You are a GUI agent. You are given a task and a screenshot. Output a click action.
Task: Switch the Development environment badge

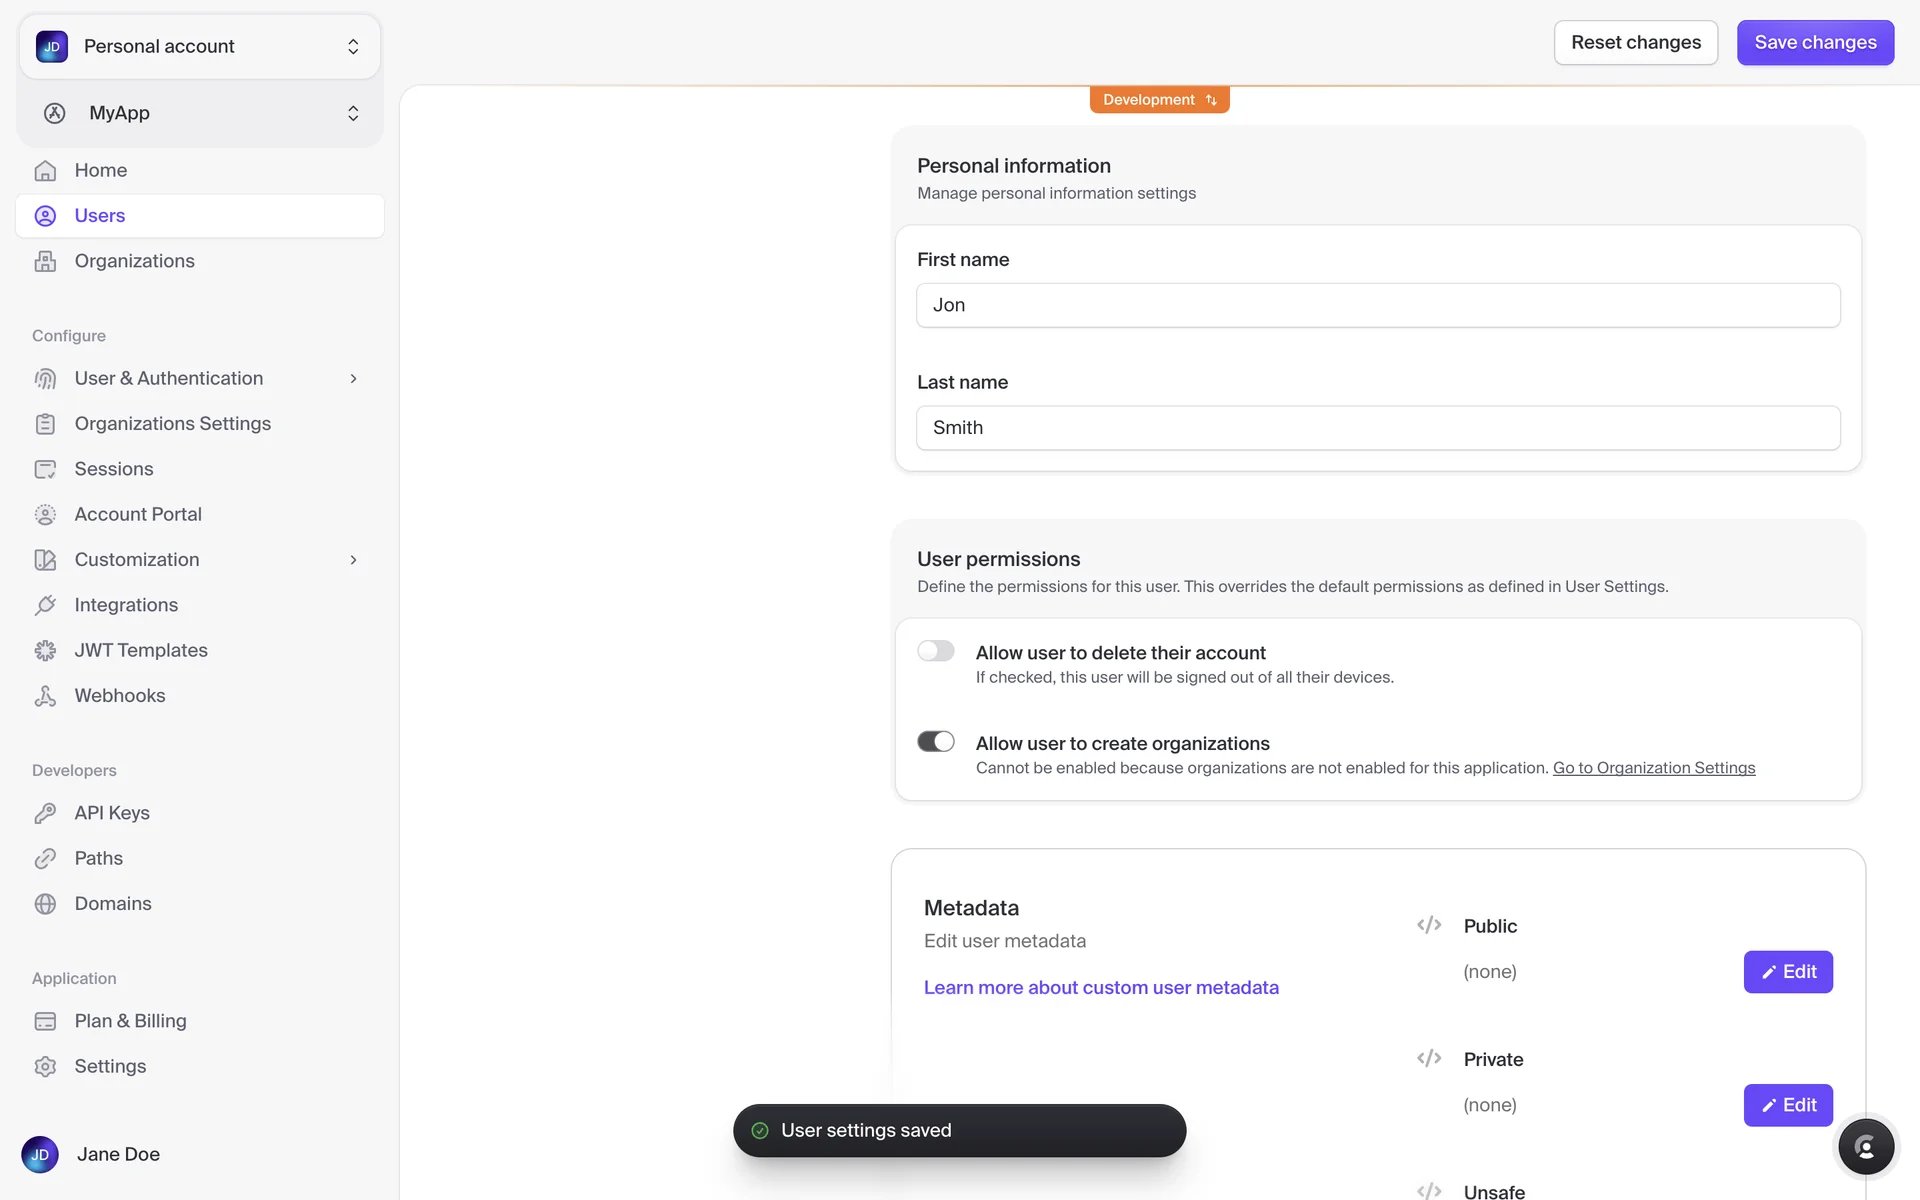coord(1159,100)
